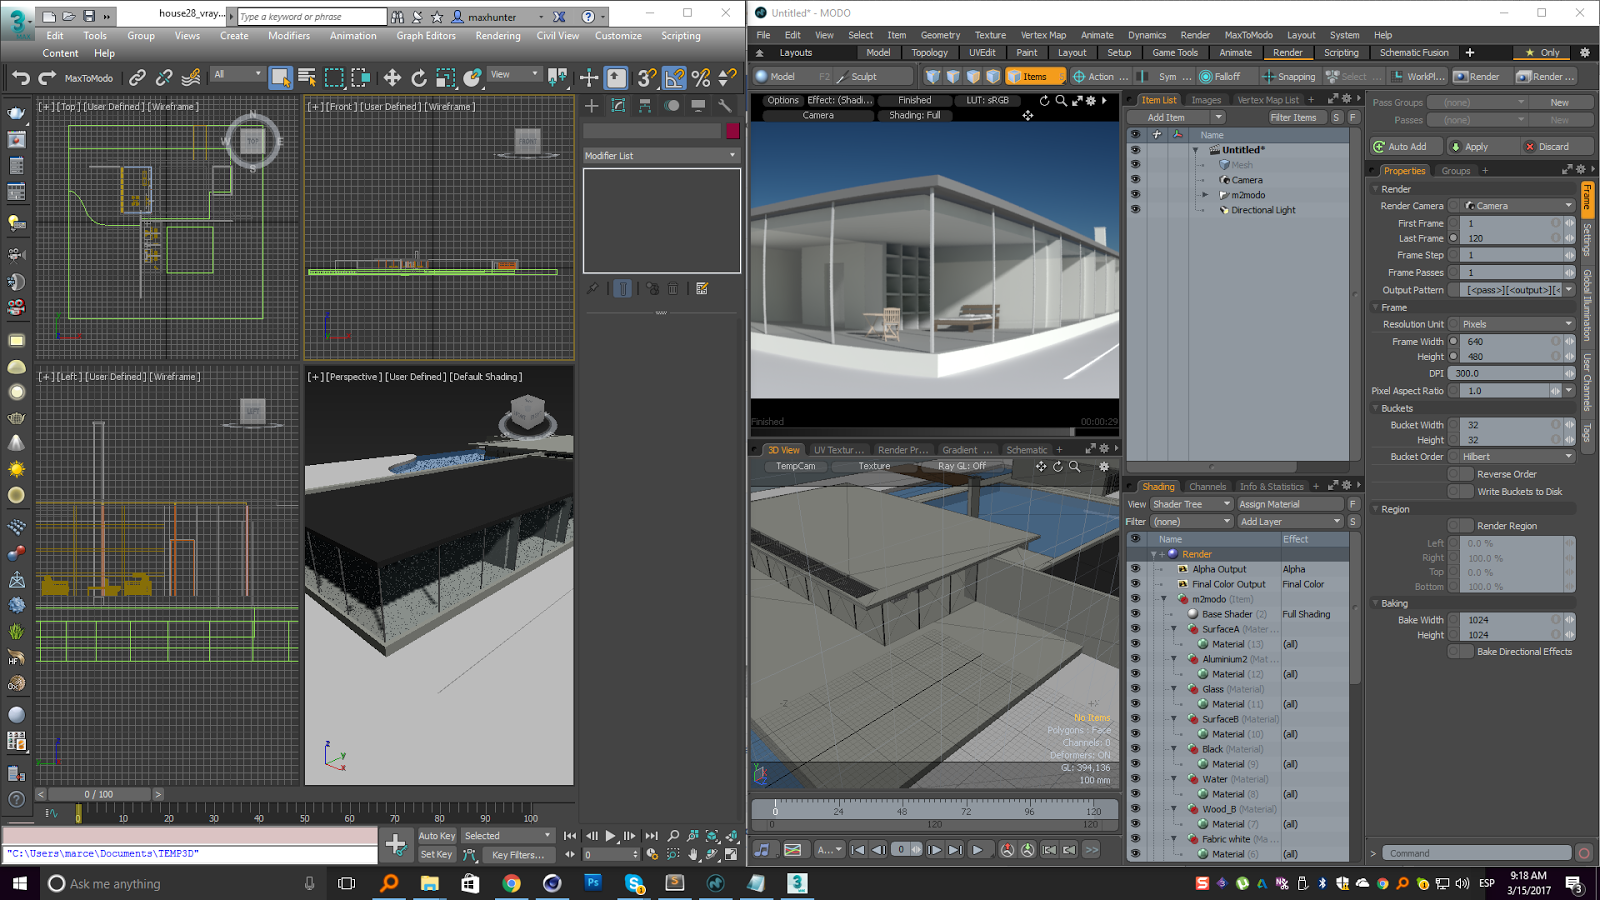Open File Explorer from the taskbar

pyautogui.click(x=429, y=883)
